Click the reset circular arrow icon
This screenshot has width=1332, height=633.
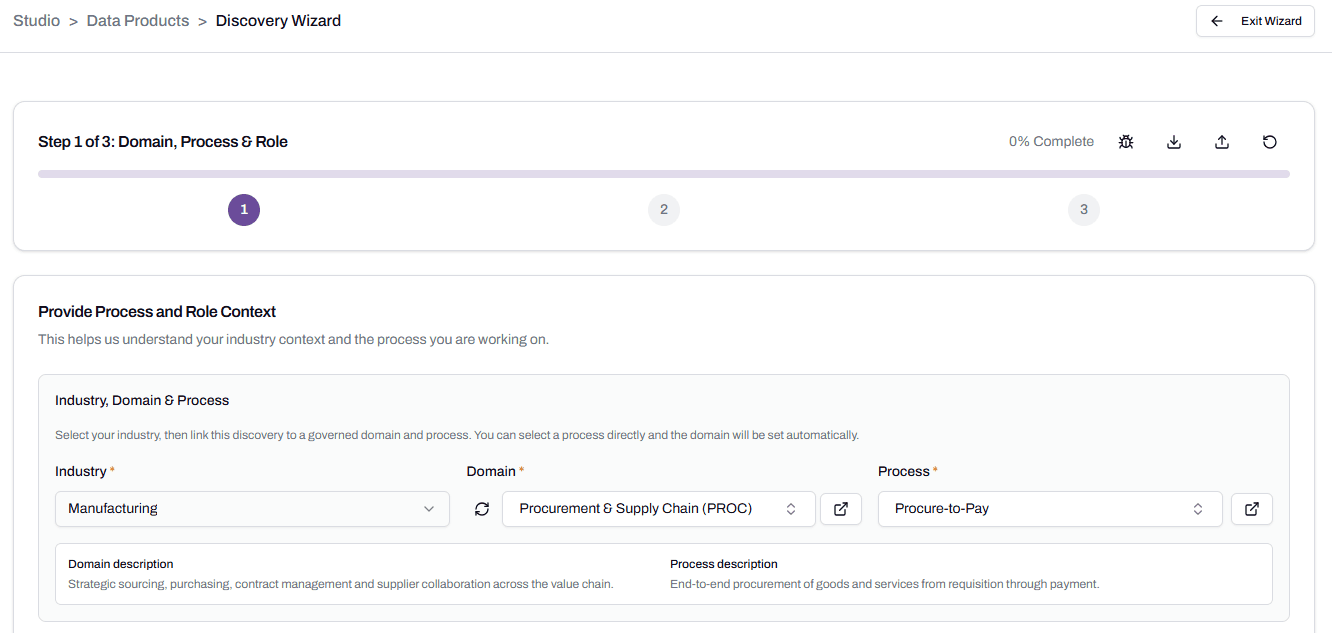tap(1270, 142)
